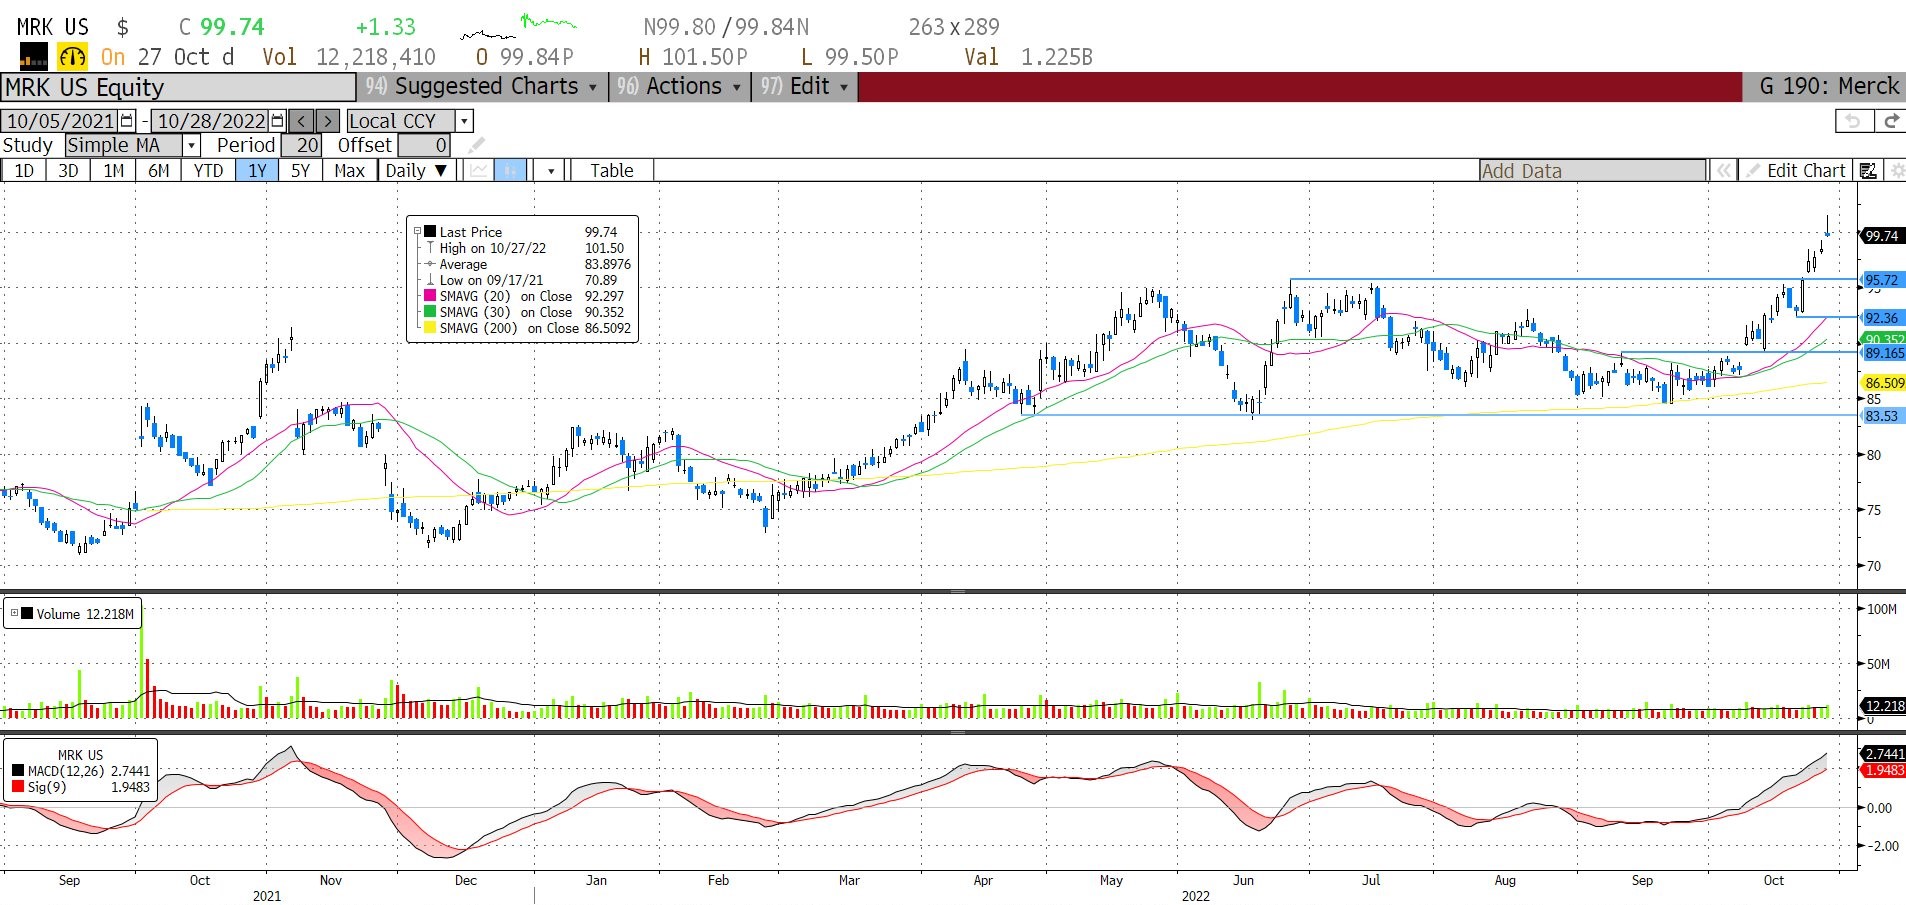Select the Max range tab
This screenshot has width=1906, height=905.
pyautogui.click(x=349, y=170)
